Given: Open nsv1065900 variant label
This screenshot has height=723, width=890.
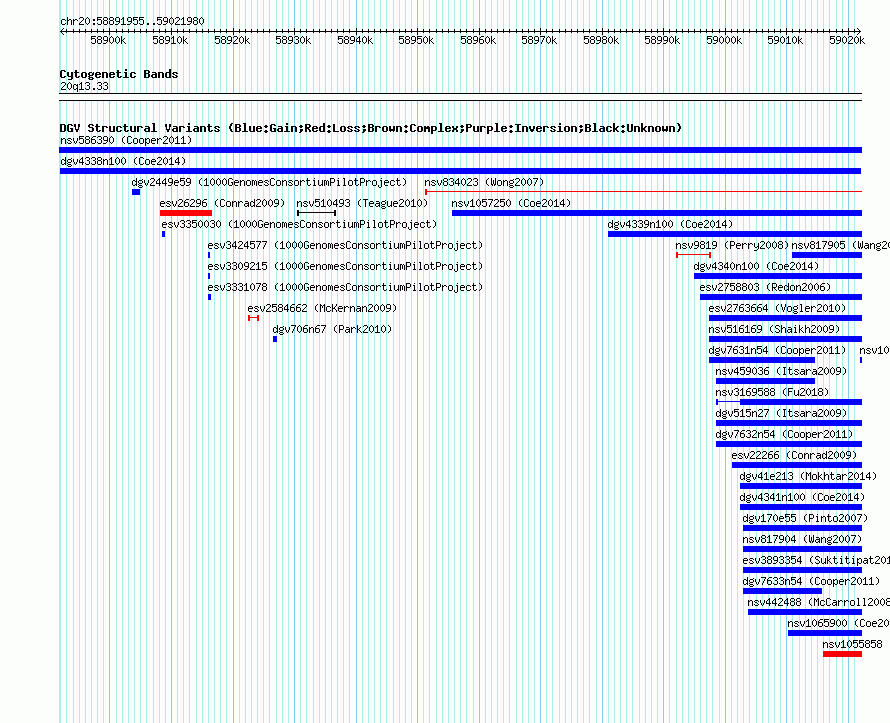Looking at the screenshot, I should (838, 623).
